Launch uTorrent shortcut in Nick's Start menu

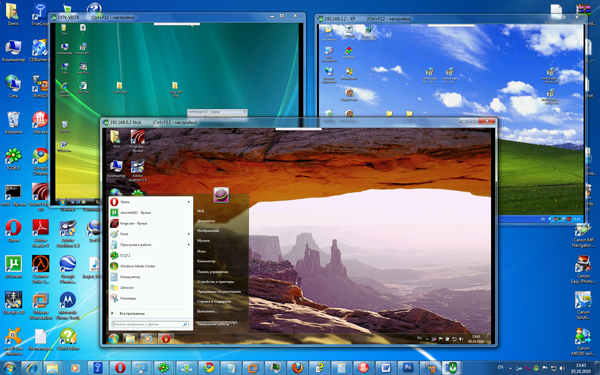tap(149, 212)
